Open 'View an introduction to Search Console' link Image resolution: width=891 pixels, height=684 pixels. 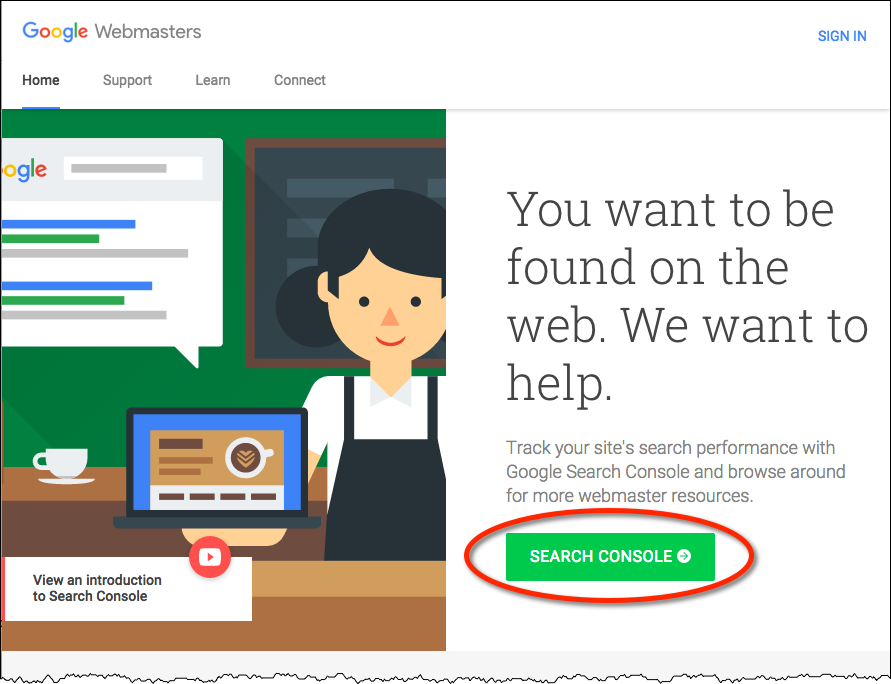[x=97, y=588]
